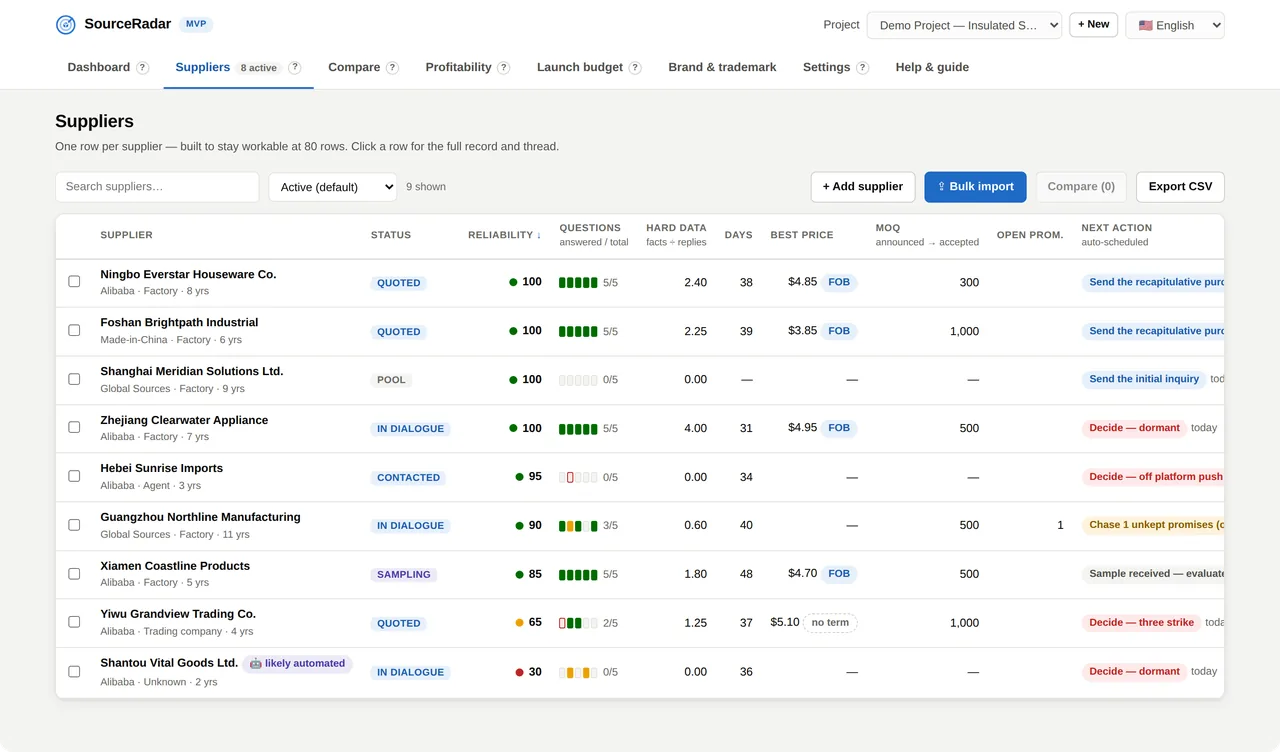
Task: Toggle the Hebei Sunrise Imports checkbox
Action: click(x=74, y=477)
